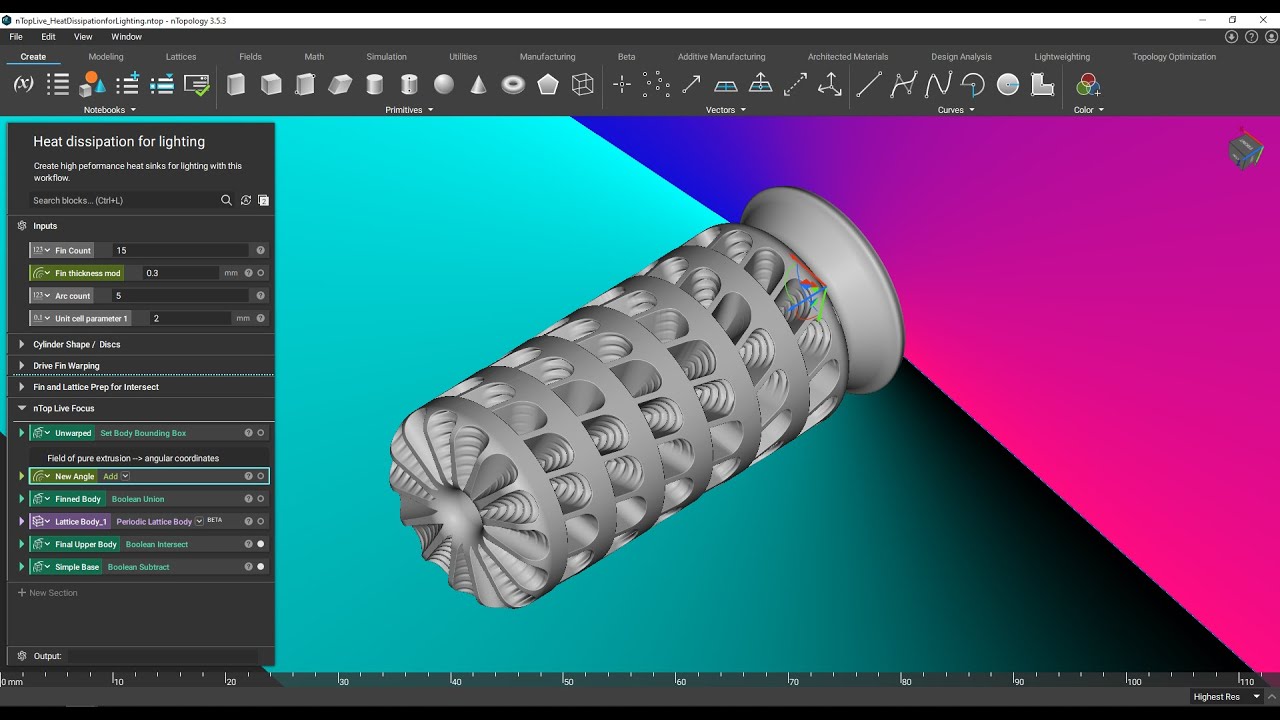Toggle visibility circle for Finned Body block

[261, 499]
